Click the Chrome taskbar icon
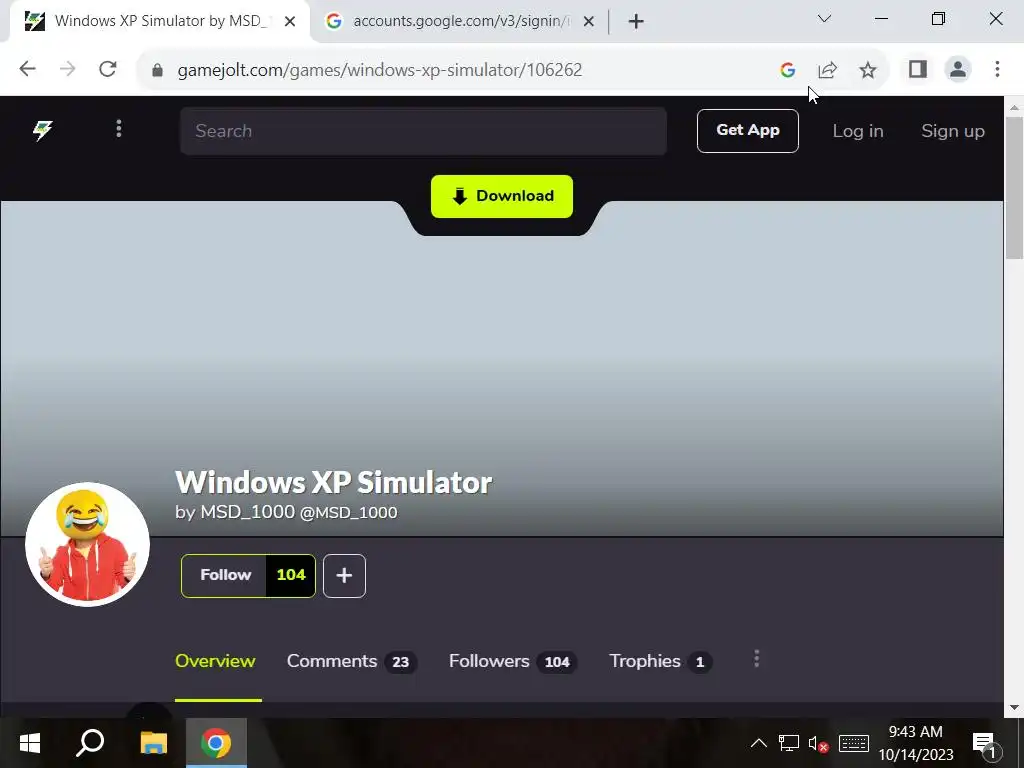 click(x=216, y=743)
